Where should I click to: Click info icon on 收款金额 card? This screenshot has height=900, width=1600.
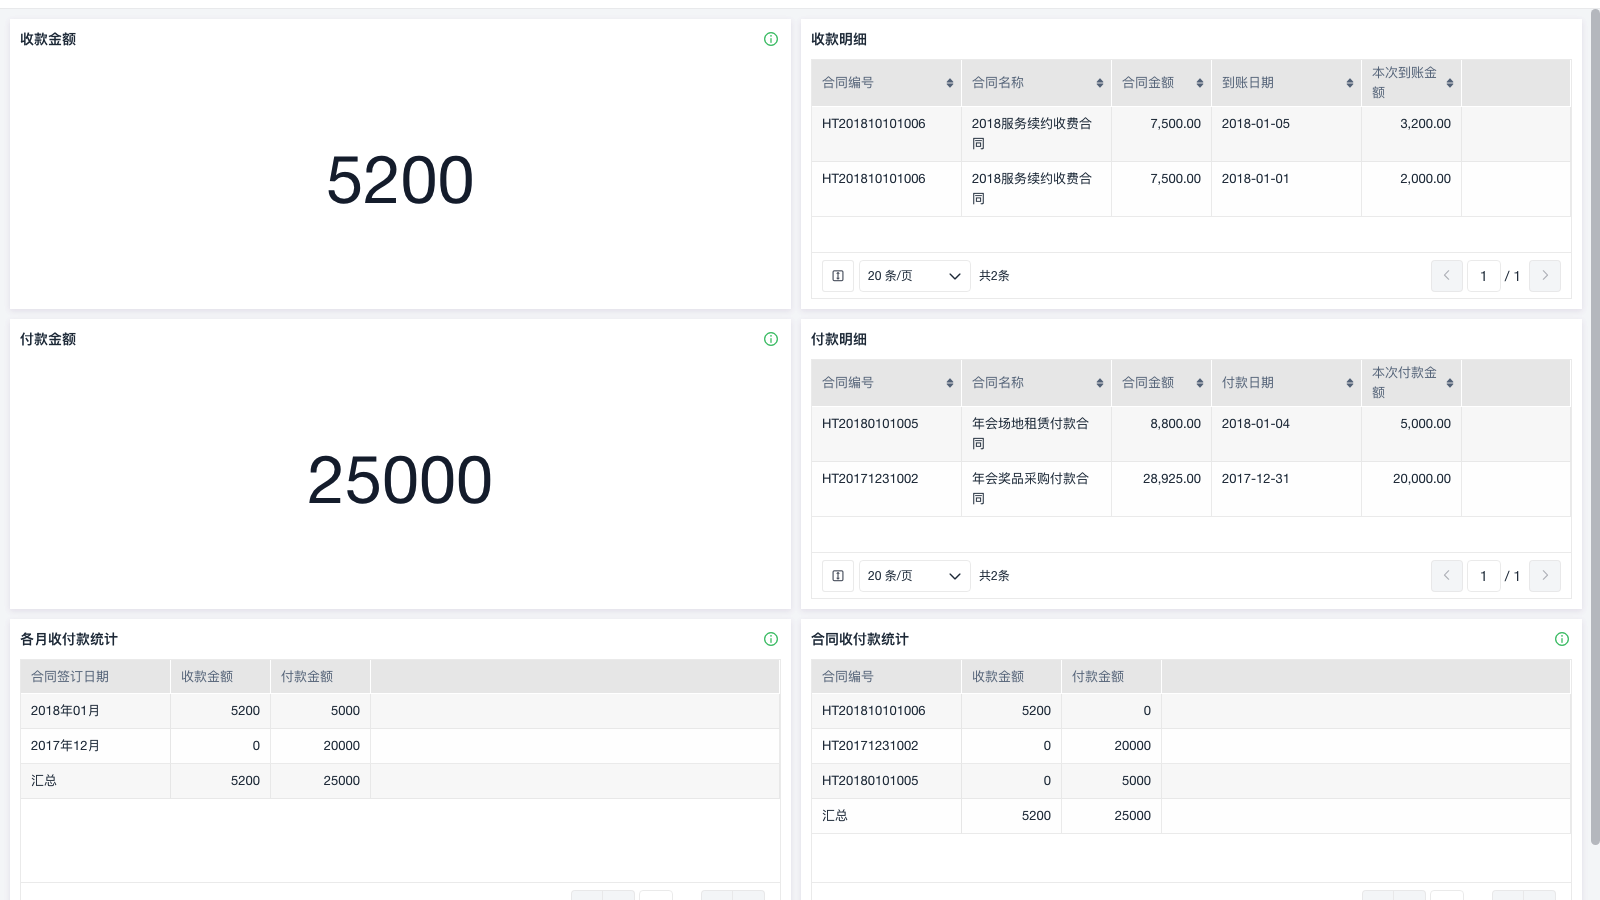(x=771, y=39)
